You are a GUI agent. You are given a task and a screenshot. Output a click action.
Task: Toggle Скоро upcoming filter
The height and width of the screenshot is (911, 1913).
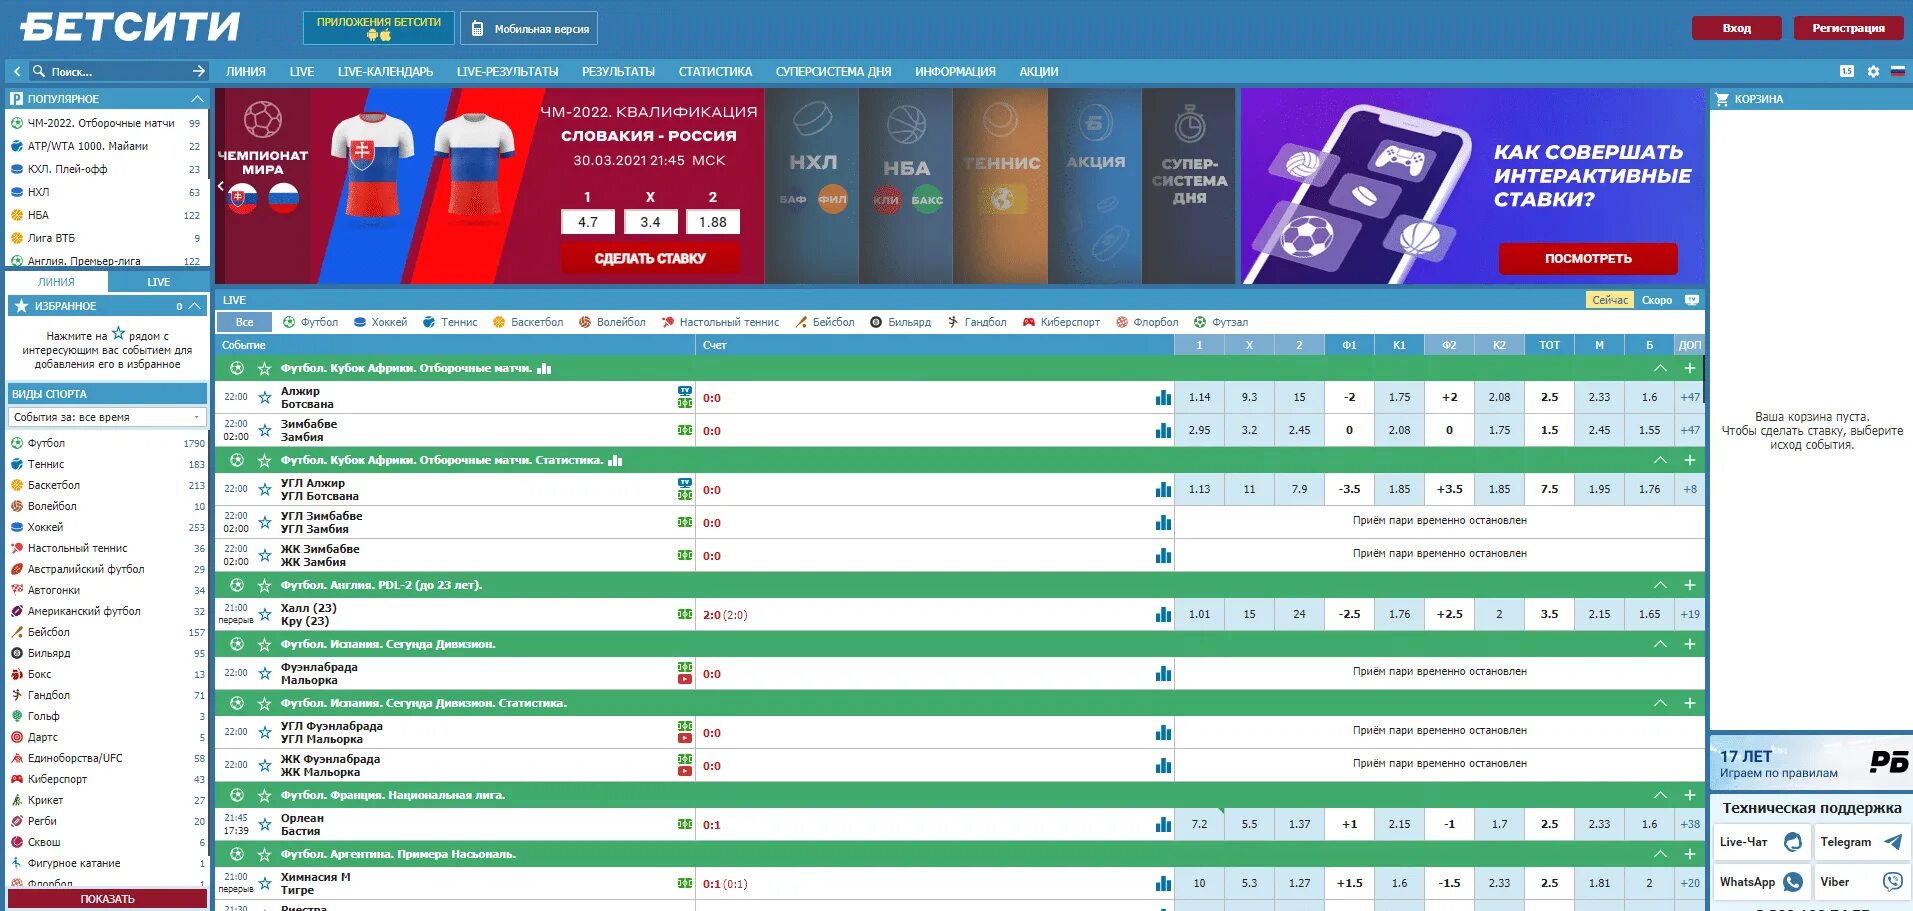tap(1657, 300)
